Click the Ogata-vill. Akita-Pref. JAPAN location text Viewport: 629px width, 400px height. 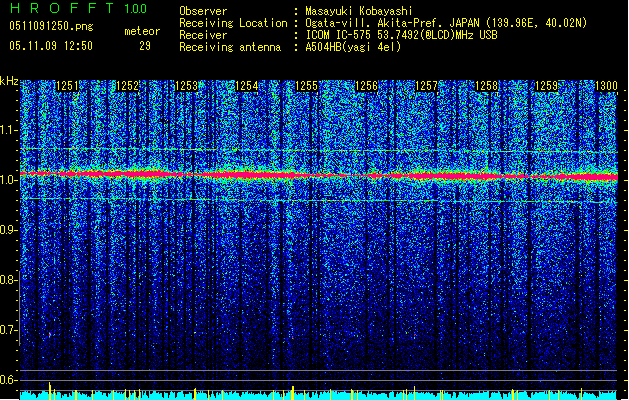pos(446,23)
